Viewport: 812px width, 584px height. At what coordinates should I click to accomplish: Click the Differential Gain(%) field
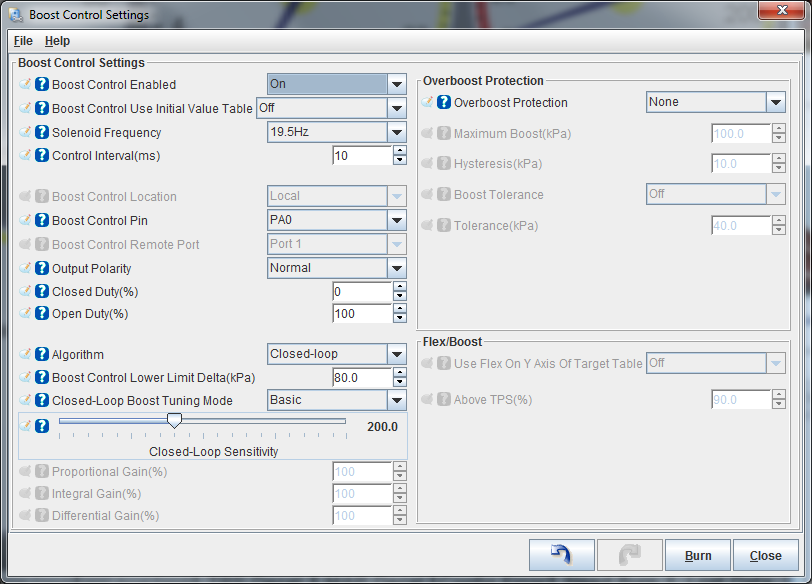[362, 515]
